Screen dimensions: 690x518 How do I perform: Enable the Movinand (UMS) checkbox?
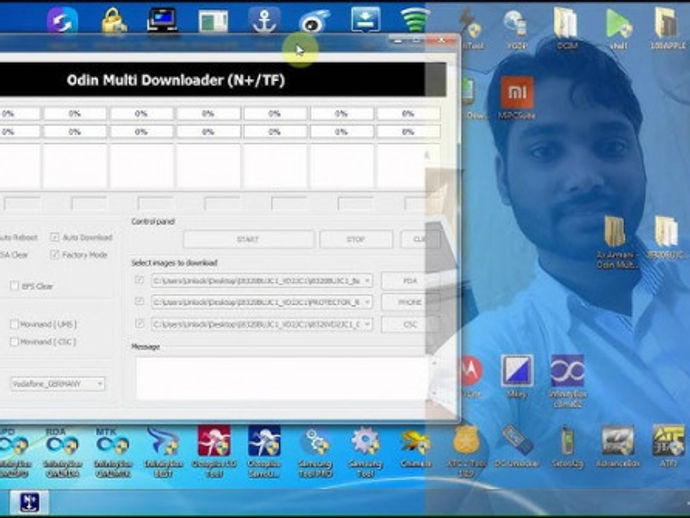pyautogui.click(x=14, y=324)
